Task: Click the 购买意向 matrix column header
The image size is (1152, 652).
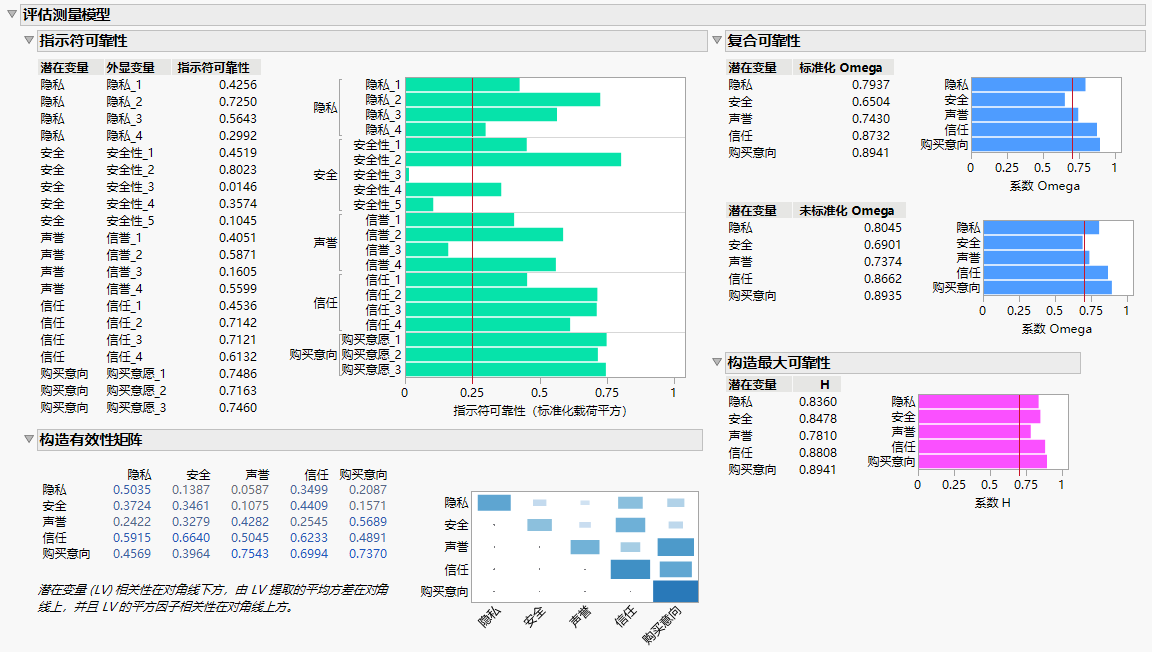Action: pos(363,475)
